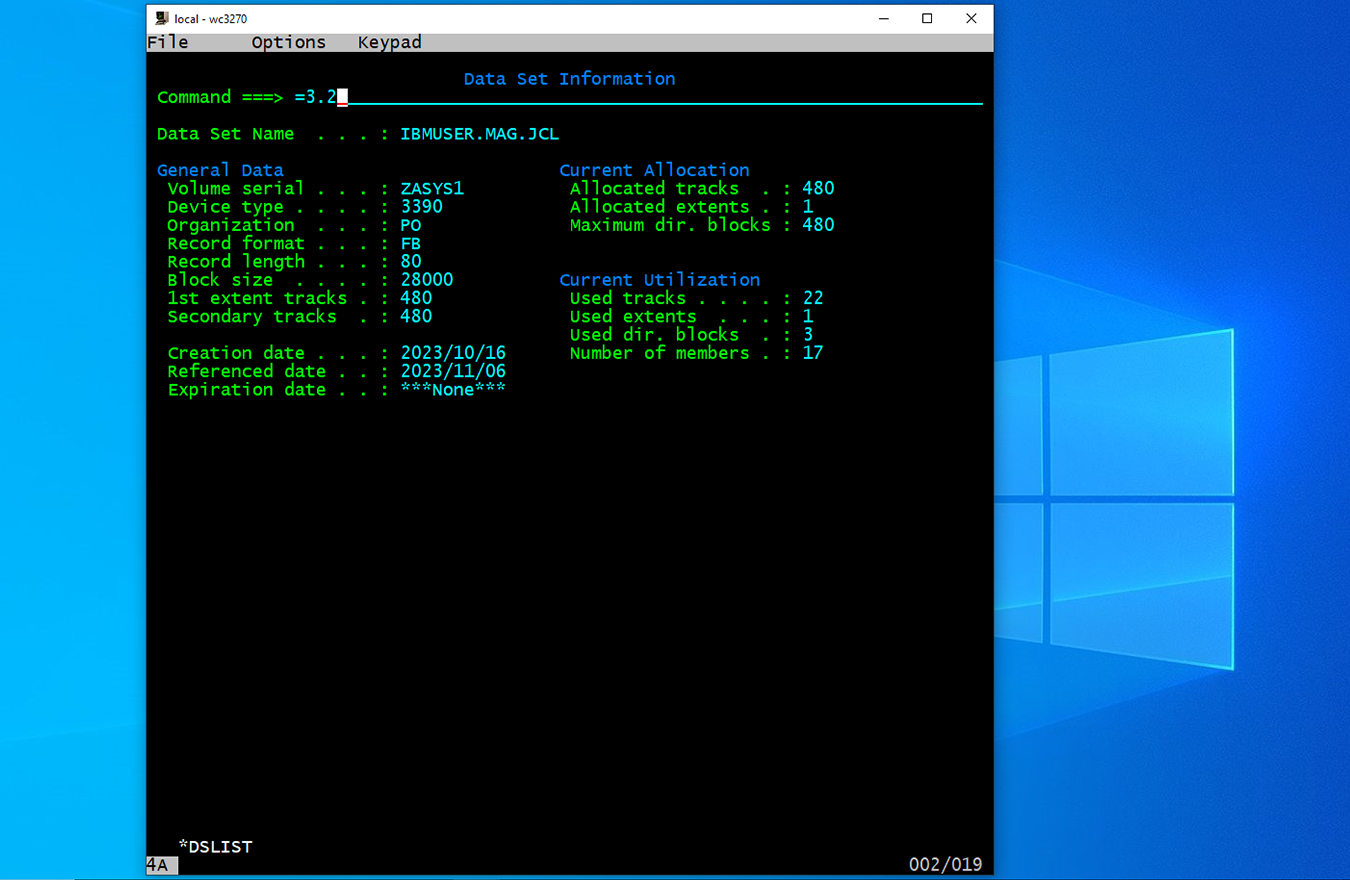Viewport: 1350px width, 880px height.
Task: Click the Current Utilization section heading
Action: (x=659, y=280)
